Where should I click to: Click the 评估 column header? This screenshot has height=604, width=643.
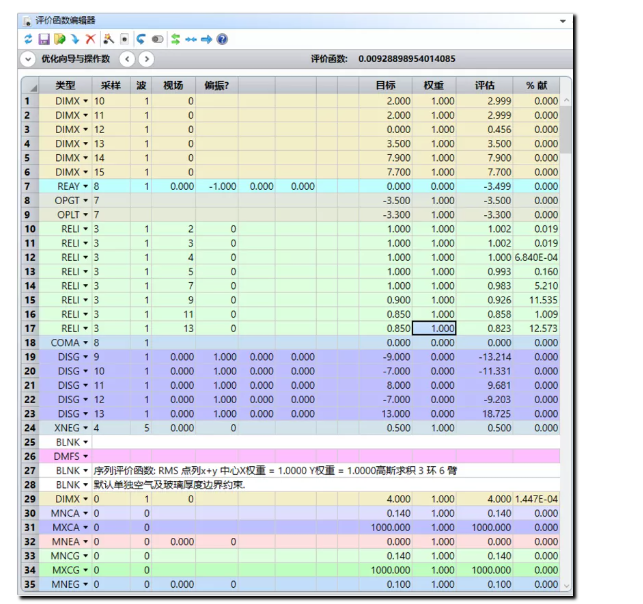tap(484, 85)
